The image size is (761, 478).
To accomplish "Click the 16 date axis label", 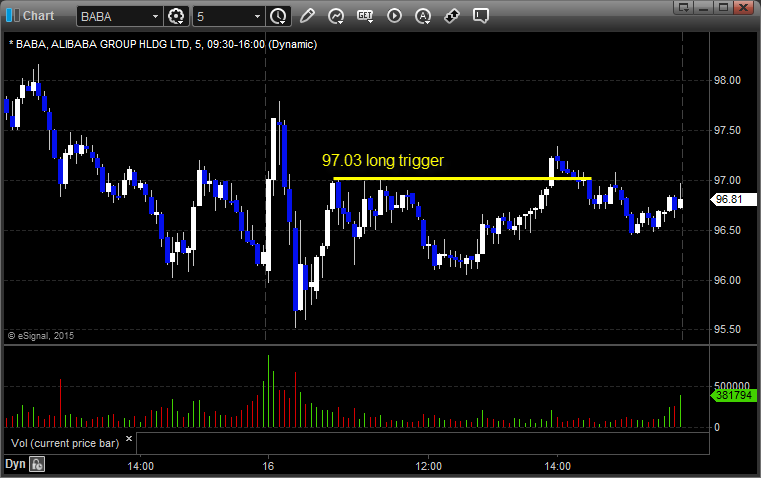I will point(268,466).
